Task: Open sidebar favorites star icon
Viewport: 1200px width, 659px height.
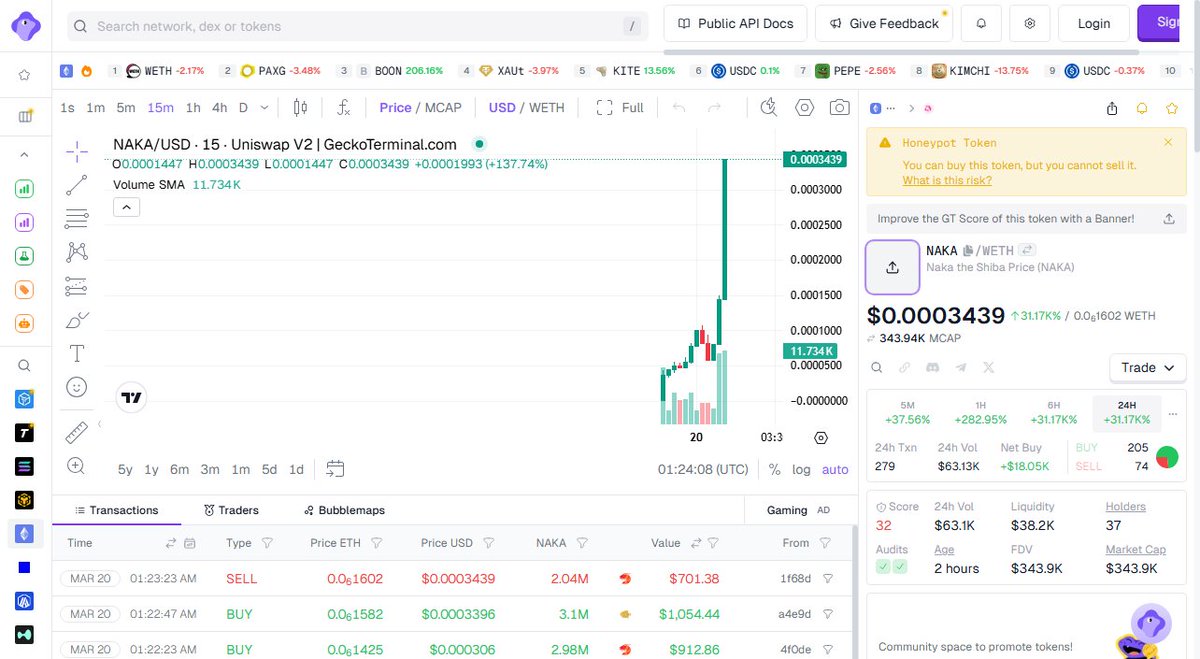Action: click(x=25, y=75)
